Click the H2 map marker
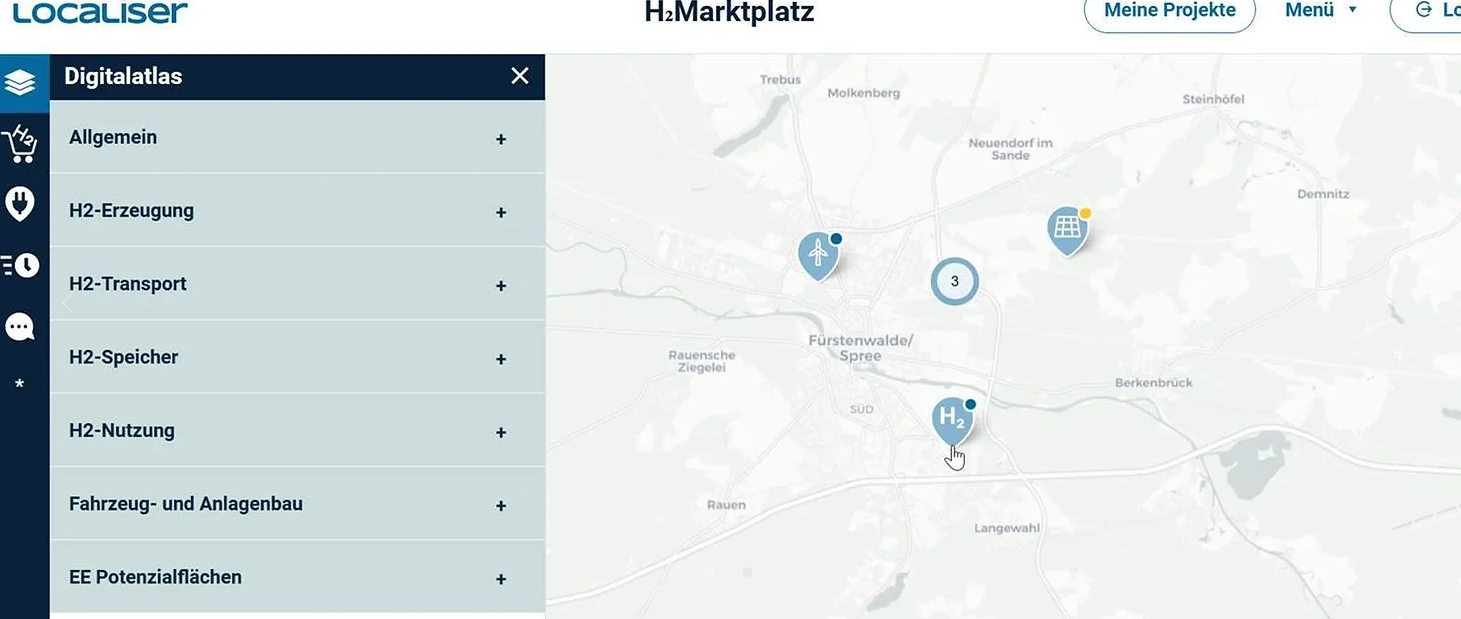Screen dimensions: 1461x619 [x=952, y=420]
